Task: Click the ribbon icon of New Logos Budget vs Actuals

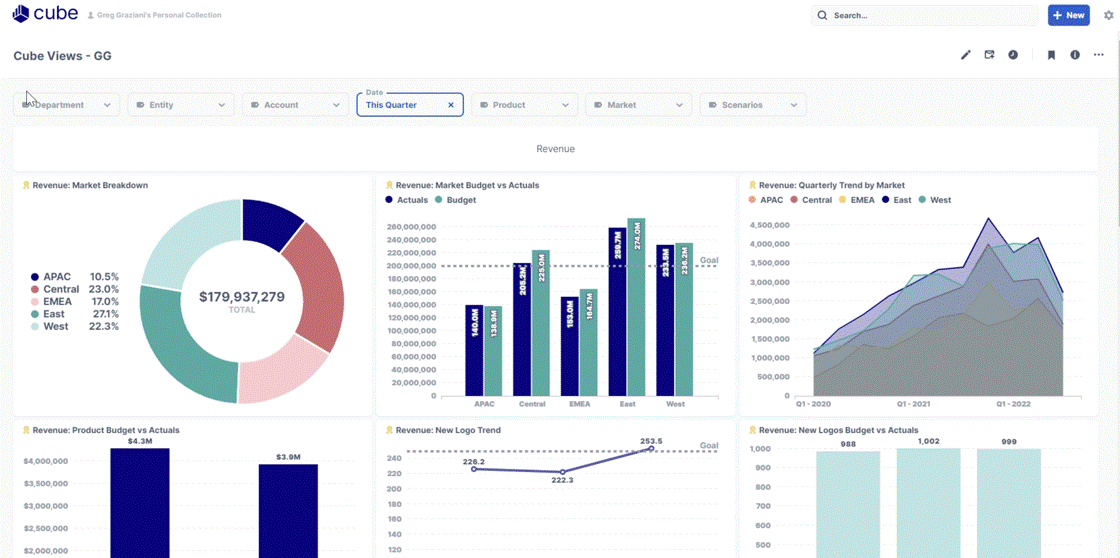Action: (x=752, y=430)
